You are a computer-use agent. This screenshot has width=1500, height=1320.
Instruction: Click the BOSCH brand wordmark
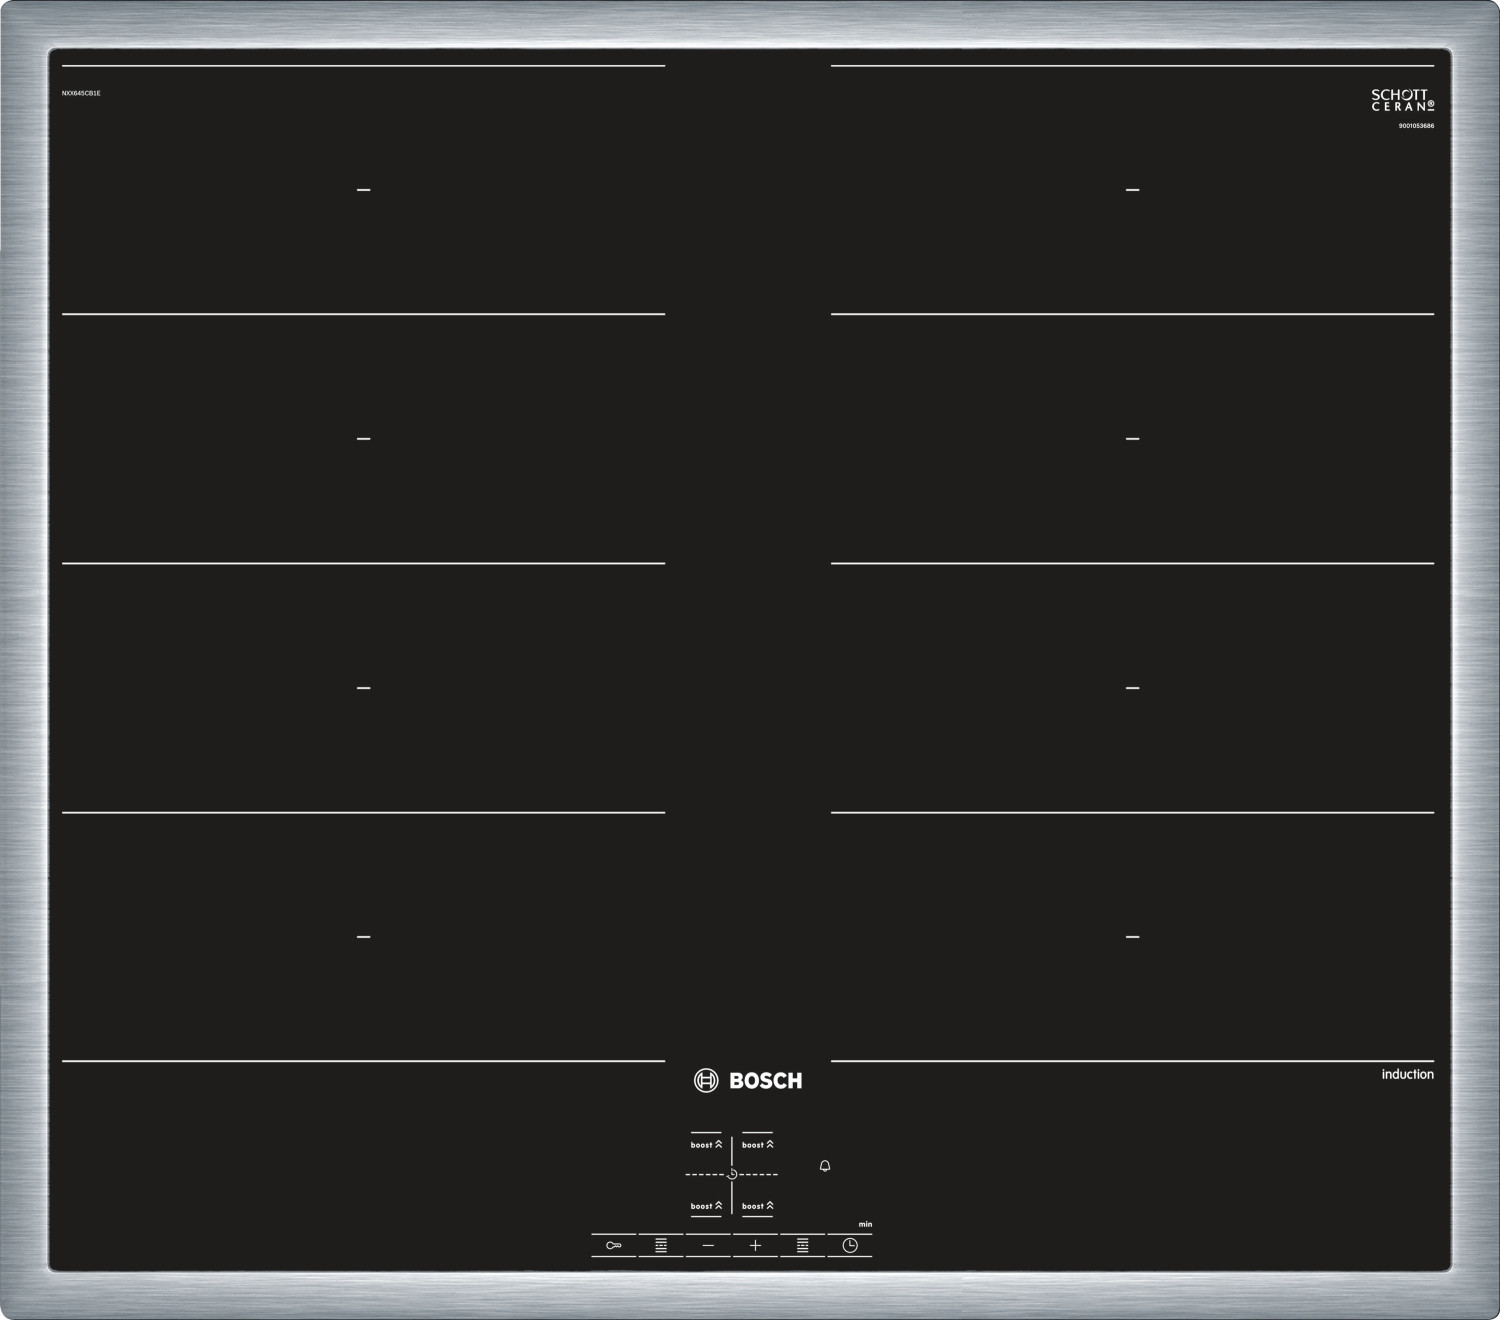click(766, 1080)
